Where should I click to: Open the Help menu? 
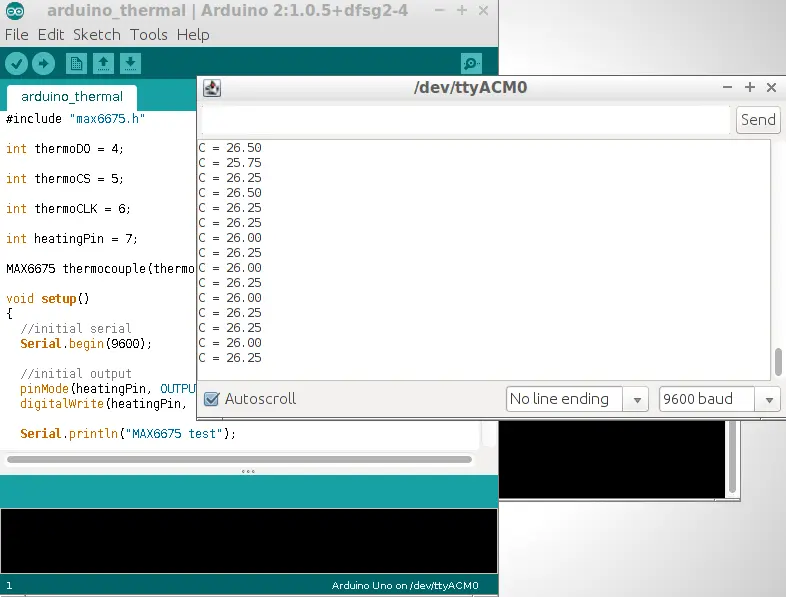click(193, 35)
